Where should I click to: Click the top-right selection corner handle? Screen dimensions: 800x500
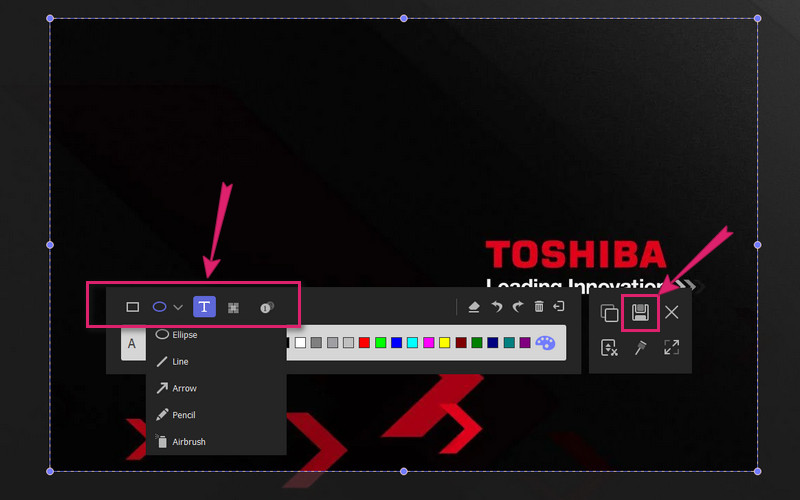pos(758,18)
